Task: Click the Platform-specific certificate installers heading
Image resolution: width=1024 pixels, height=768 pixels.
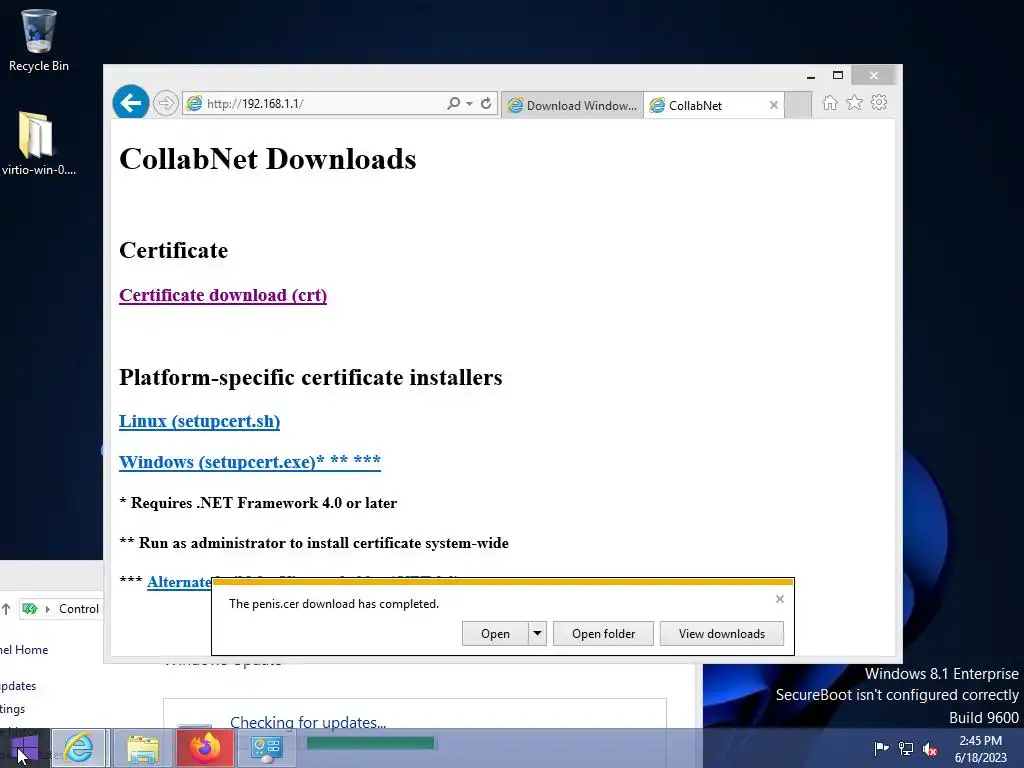Action: click(x=311, y=377)
